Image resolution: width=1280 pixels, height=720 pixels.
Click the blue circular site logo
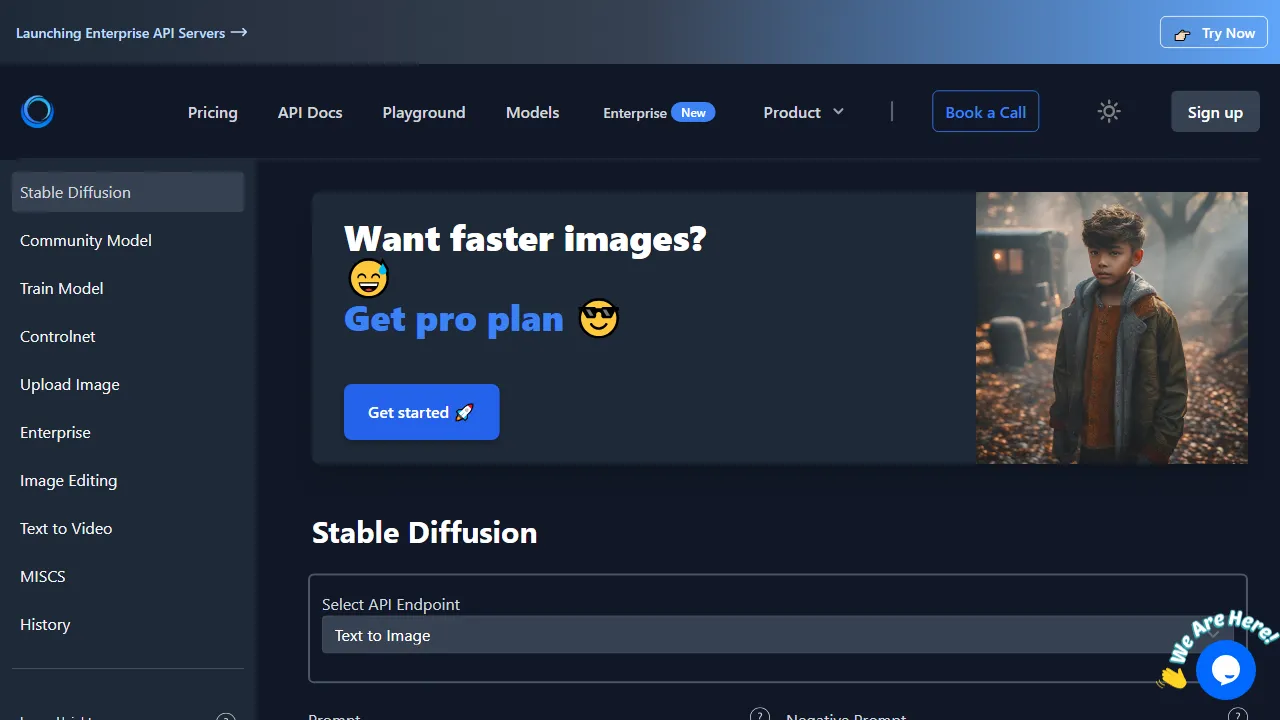[x=37, y=112]
